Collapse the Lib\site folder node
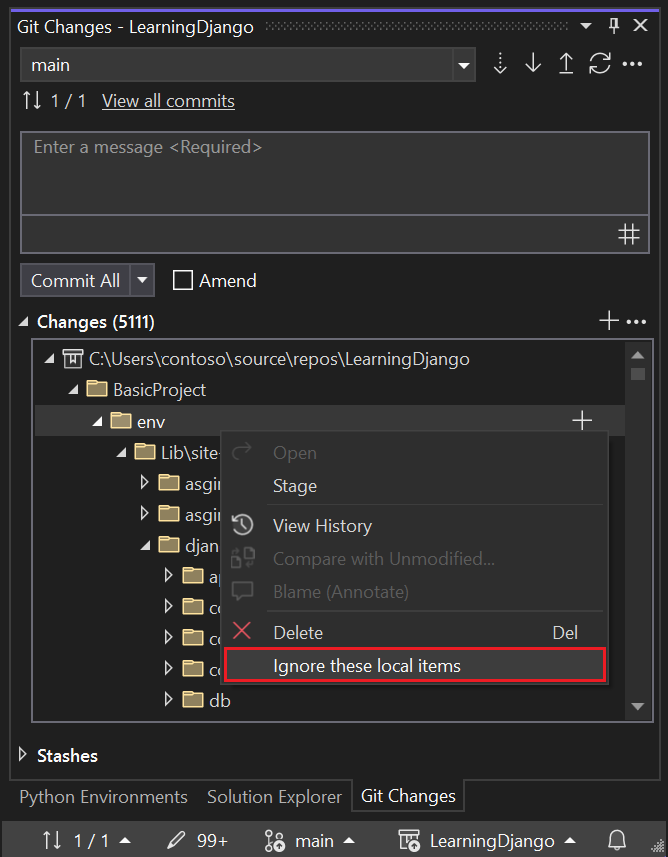This screenshot has height=857, width=668. (x=122, y=453)
